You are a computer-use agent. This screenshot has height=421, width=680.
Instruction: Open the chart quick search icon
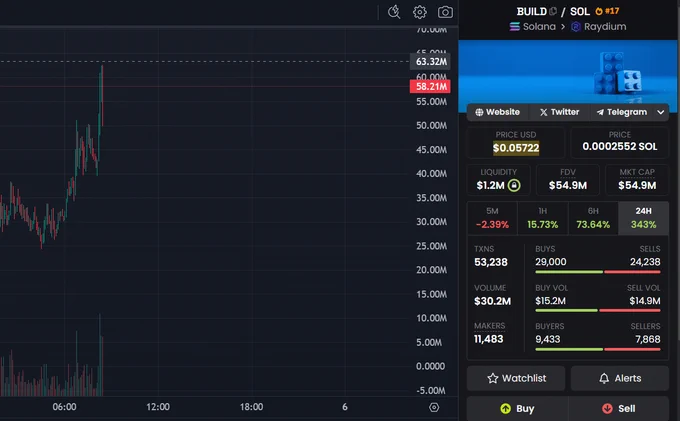coord(394,12)
